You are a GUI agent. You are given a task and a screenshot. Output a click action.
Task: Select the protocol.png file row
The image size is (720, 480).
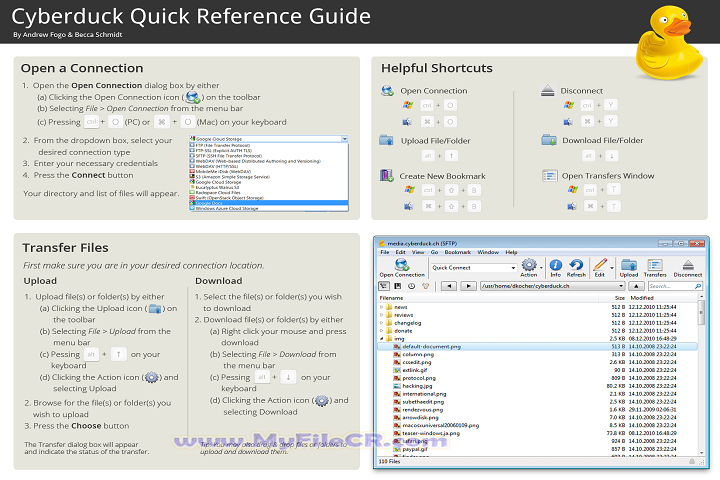[x=537, y=378]
